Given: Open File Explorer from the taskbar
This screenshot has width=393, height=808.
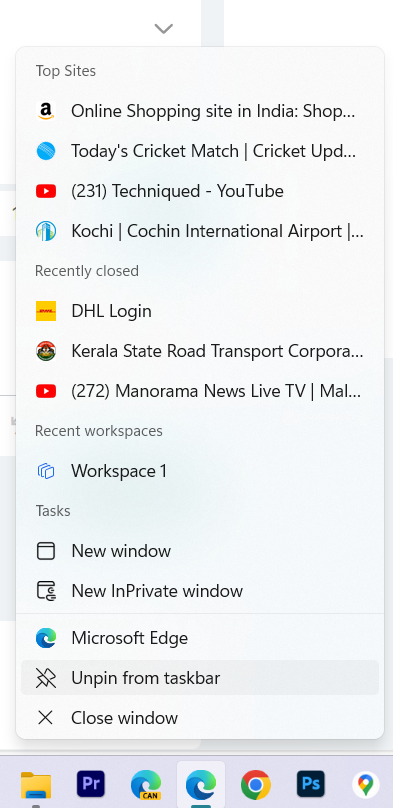Looking at the screenshot, I should click(36, 785).
